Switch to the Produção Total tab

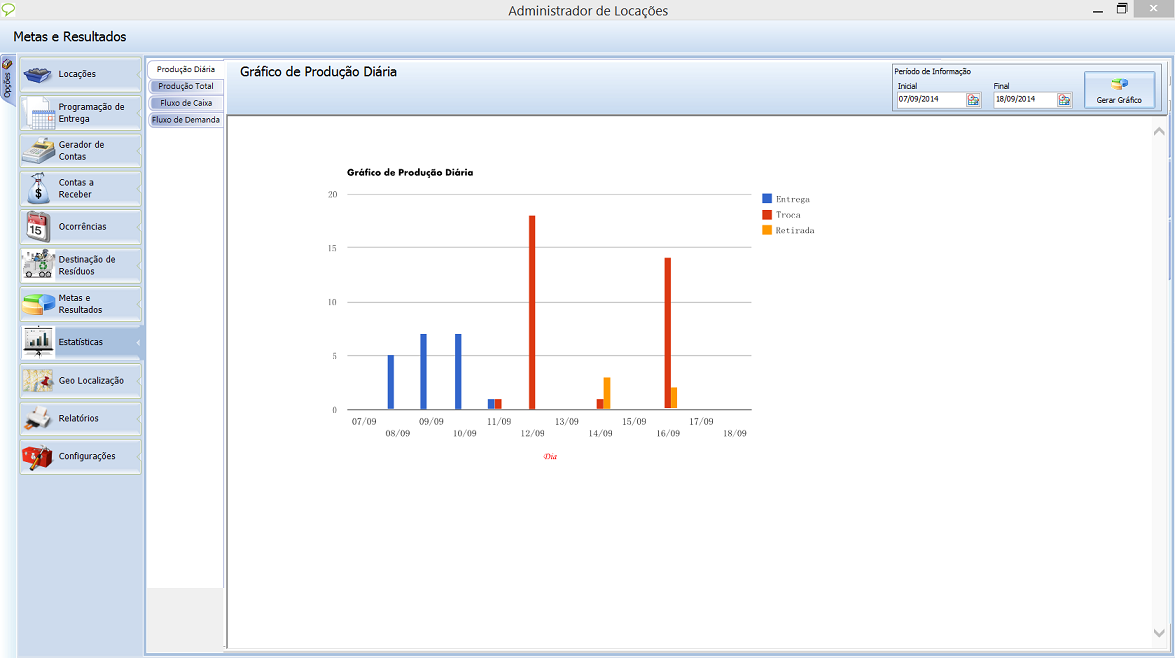(x=186, y=87)
